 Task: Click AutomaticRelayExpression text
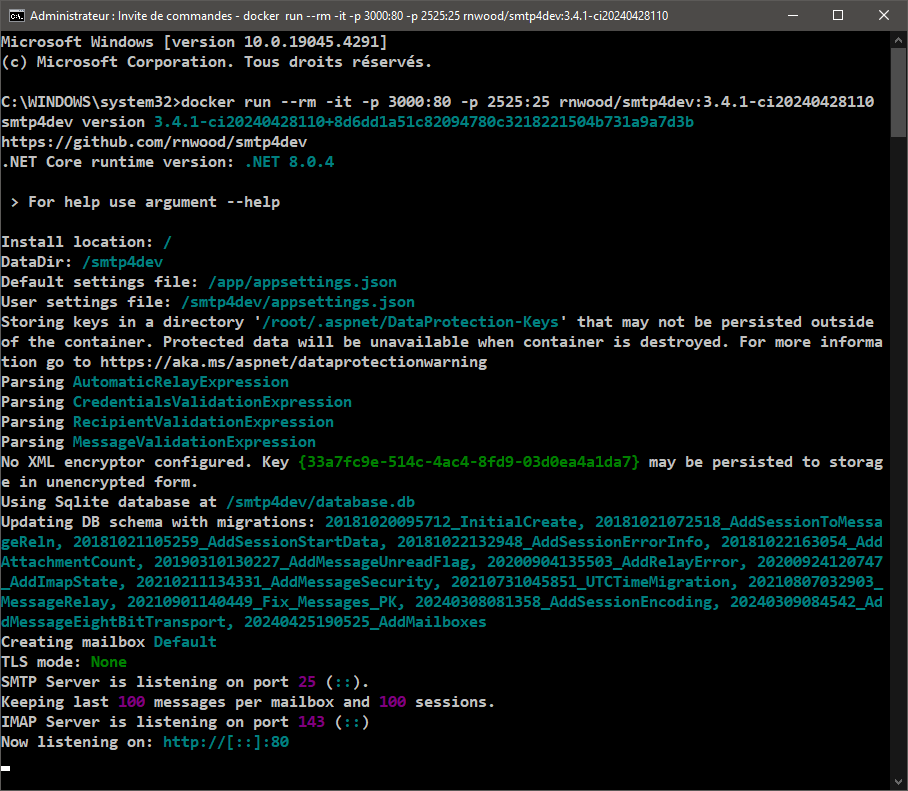click(x=181, y=382)
